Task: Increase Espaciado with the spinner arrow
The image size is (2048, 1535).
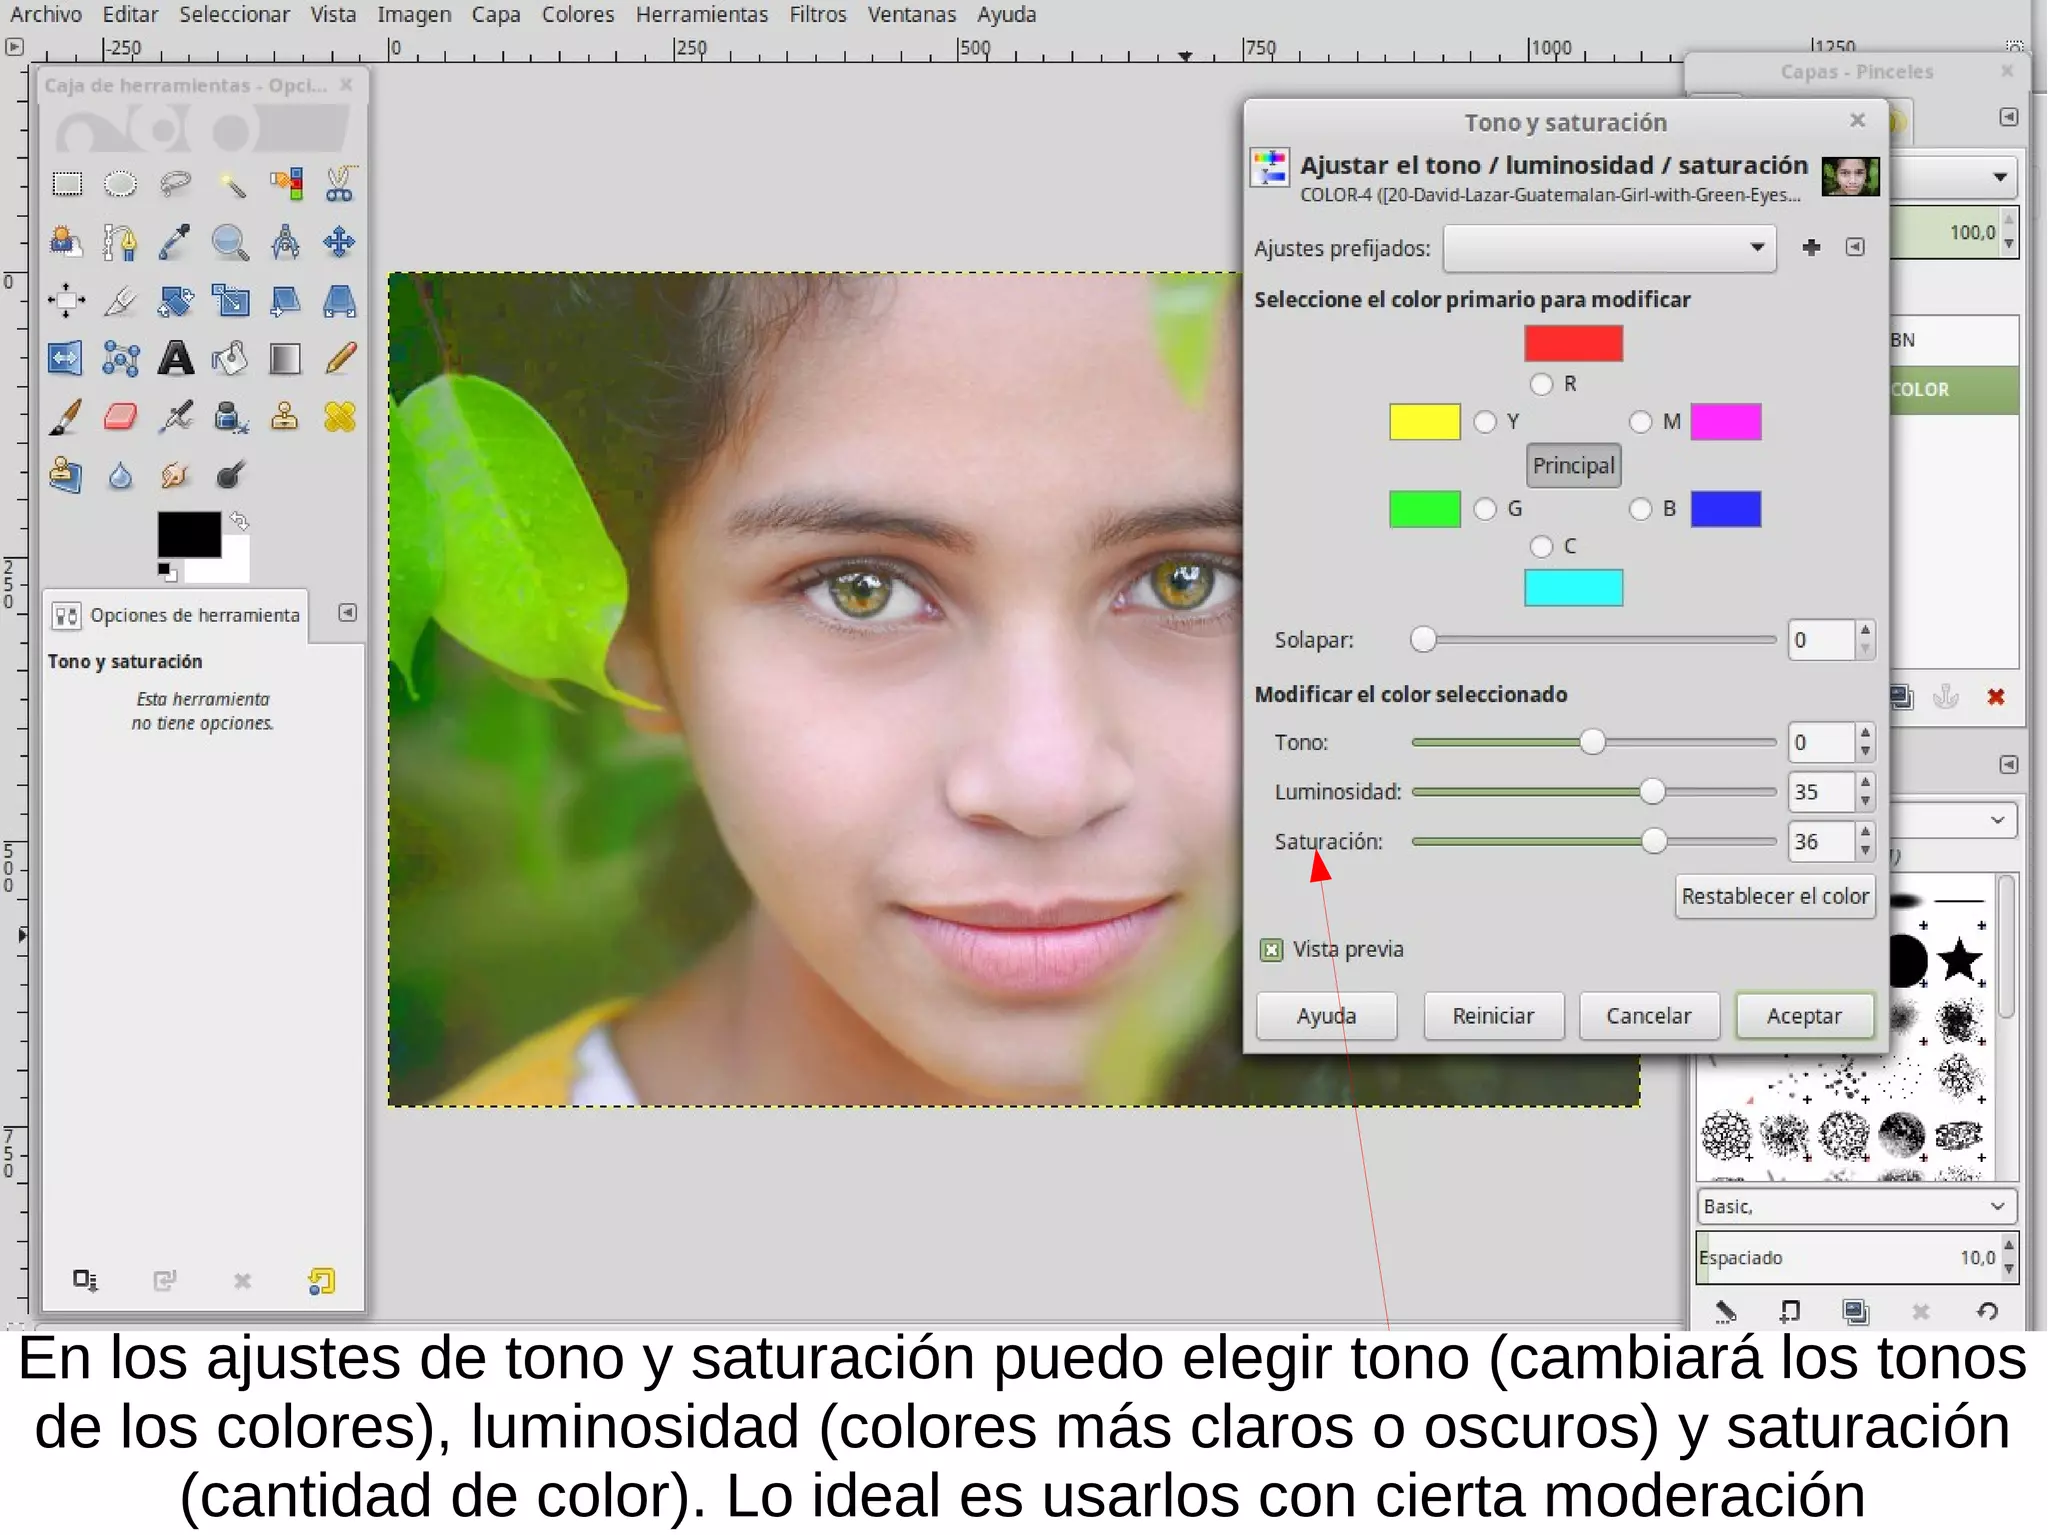Action: pos(2008,1246)
